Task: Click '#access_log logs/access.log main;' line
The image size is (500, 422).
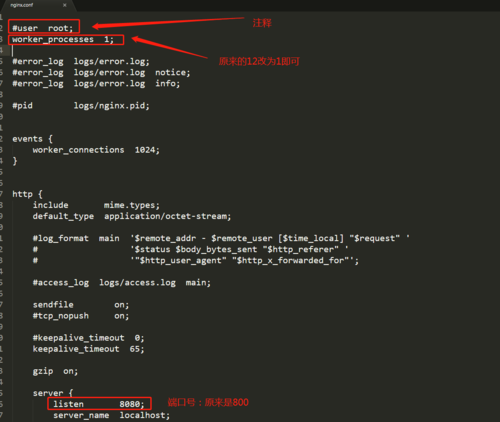Action: tap(122, 283)
